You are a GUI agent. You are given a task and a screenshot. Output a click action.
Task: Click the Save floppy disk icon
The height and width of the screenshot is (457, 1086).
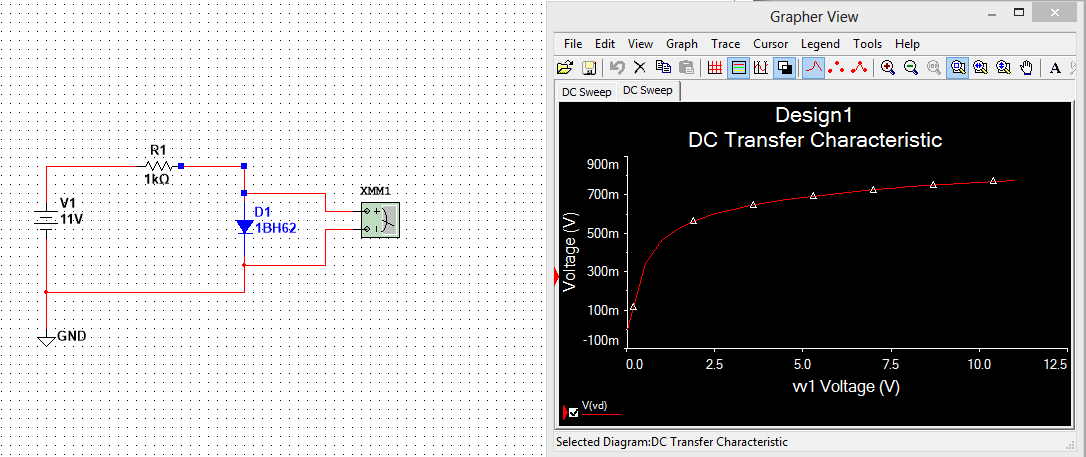pyautogui.click(x=589, y=68)
